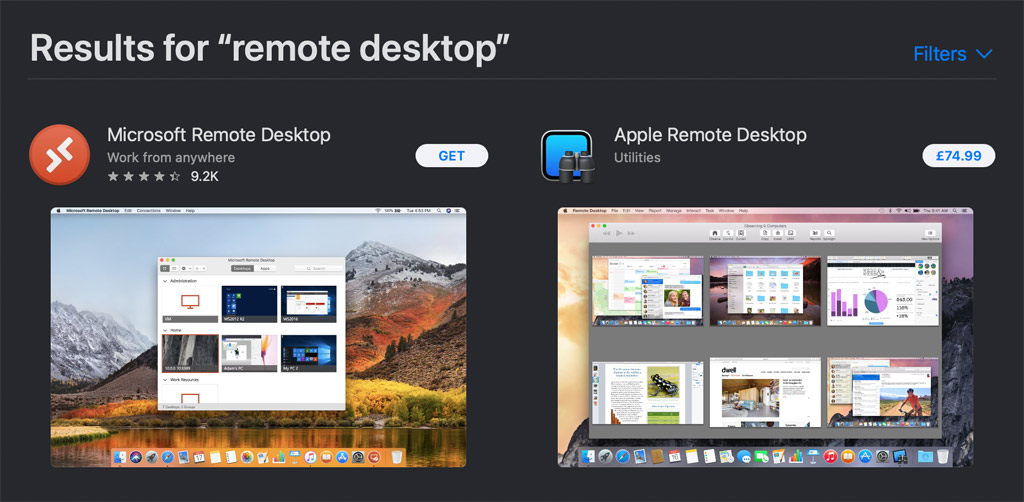This screenshot has width=1024, height=502.
Task: Open the Microsoft Remote Desktop title link
Action: [x=219, y=135]
